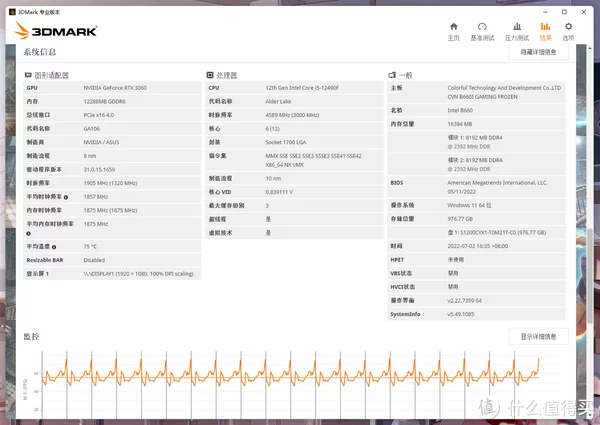This screenshot has width=600, height=425.
Task: Select text PCIe x16 4.0
Action: pyautogui.click(x=99, y=115)
